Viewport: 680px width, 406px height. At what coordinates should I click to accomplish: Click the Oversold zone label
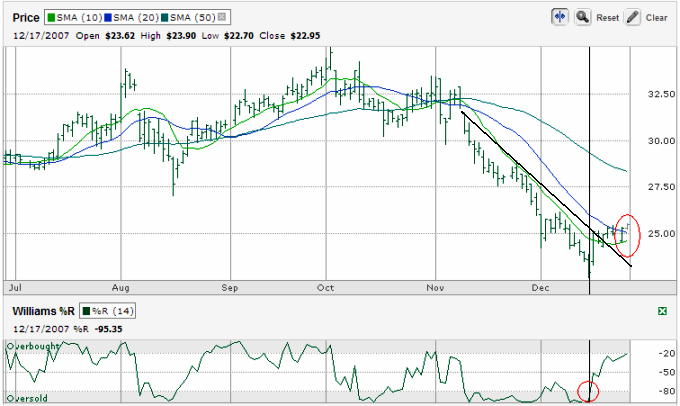coord(27,398)
